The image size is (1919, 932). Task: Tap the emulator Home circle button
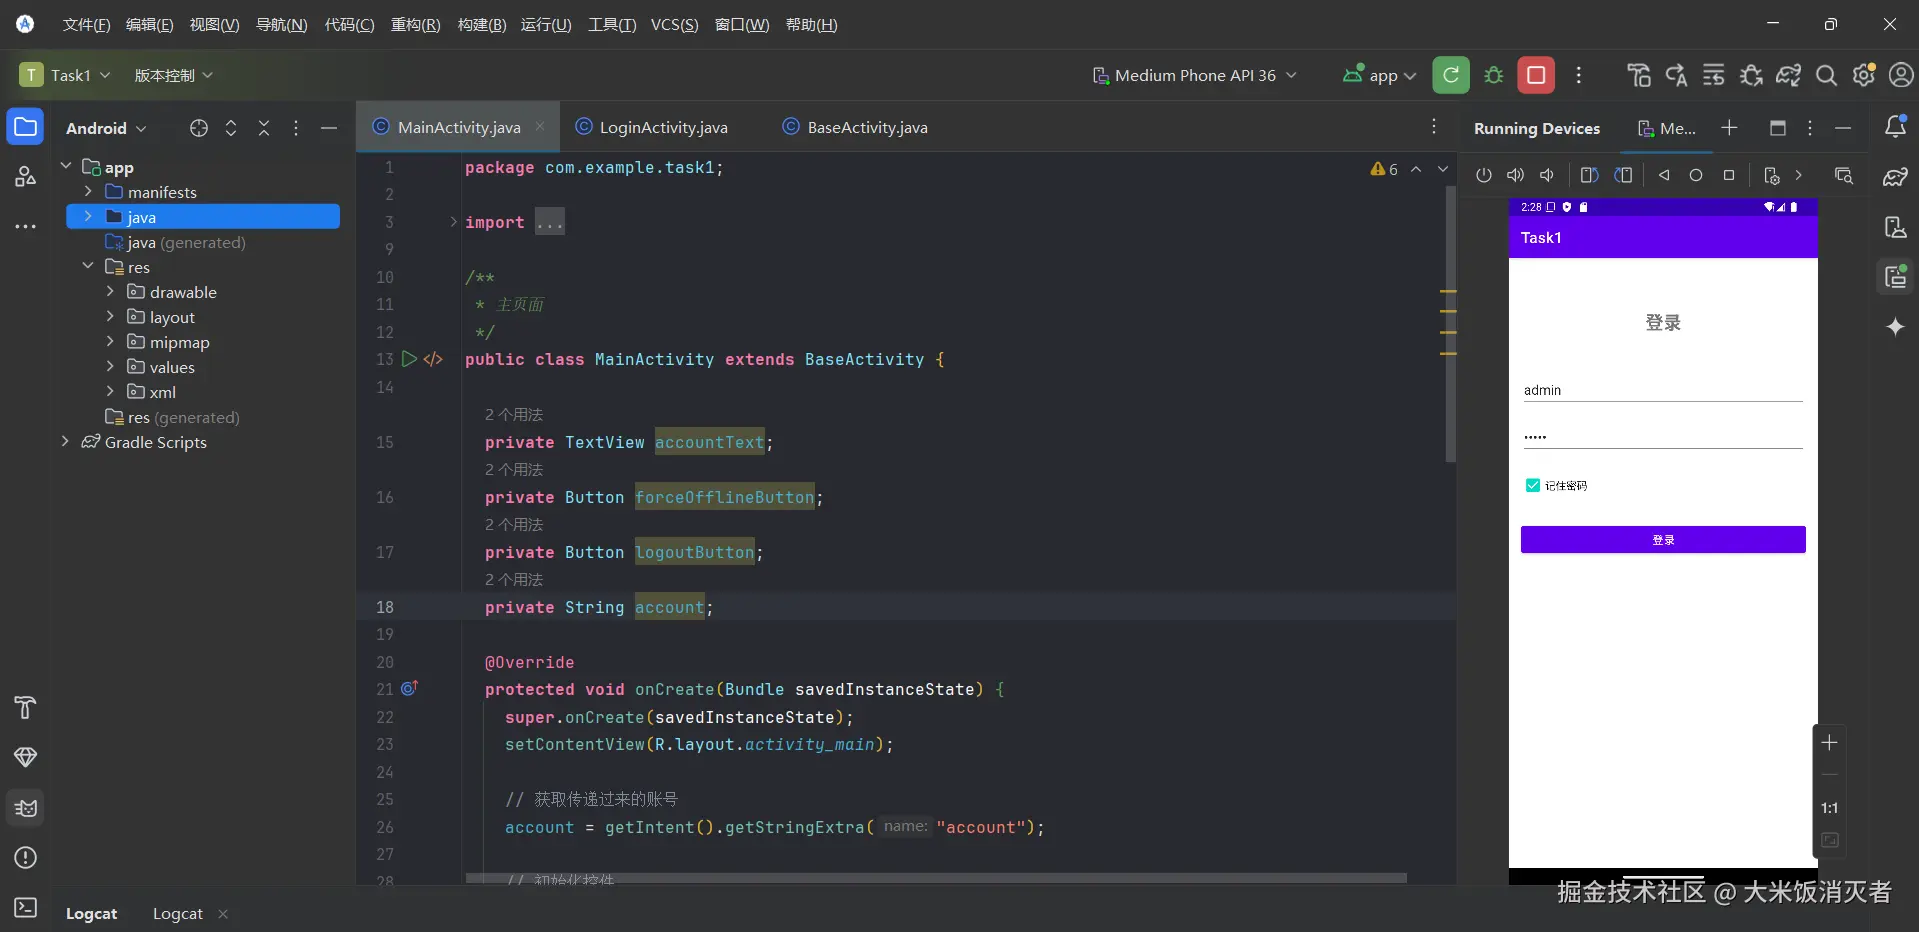(x=1696, y=175)
